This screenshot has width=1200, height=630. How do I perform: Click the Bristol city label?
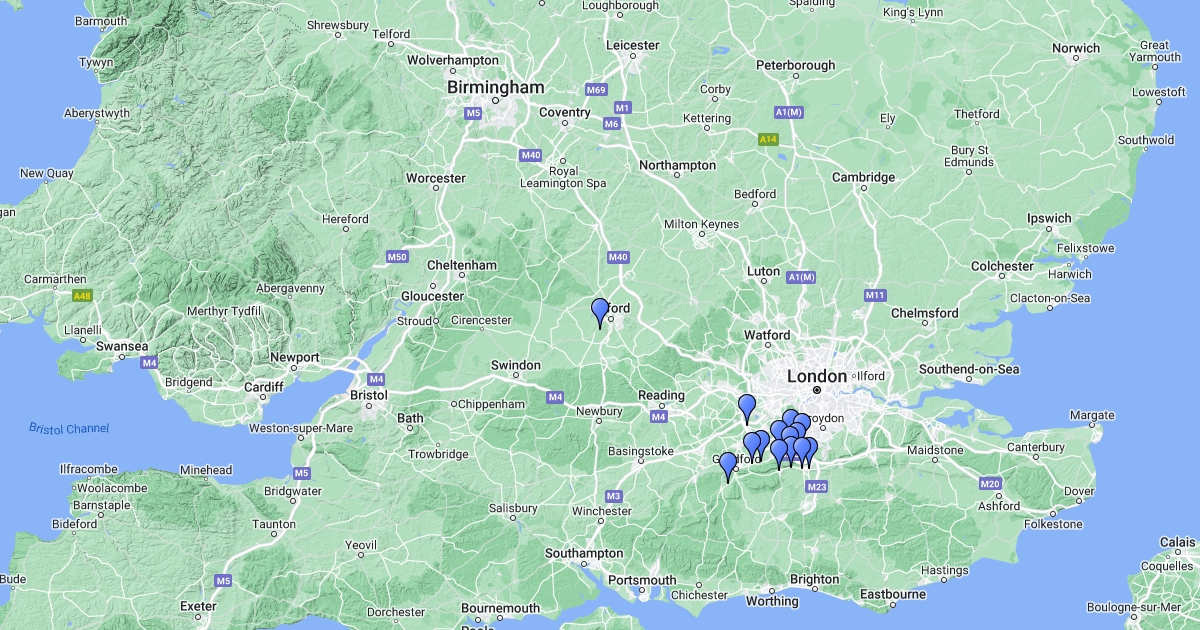click(x=368, y=395)
